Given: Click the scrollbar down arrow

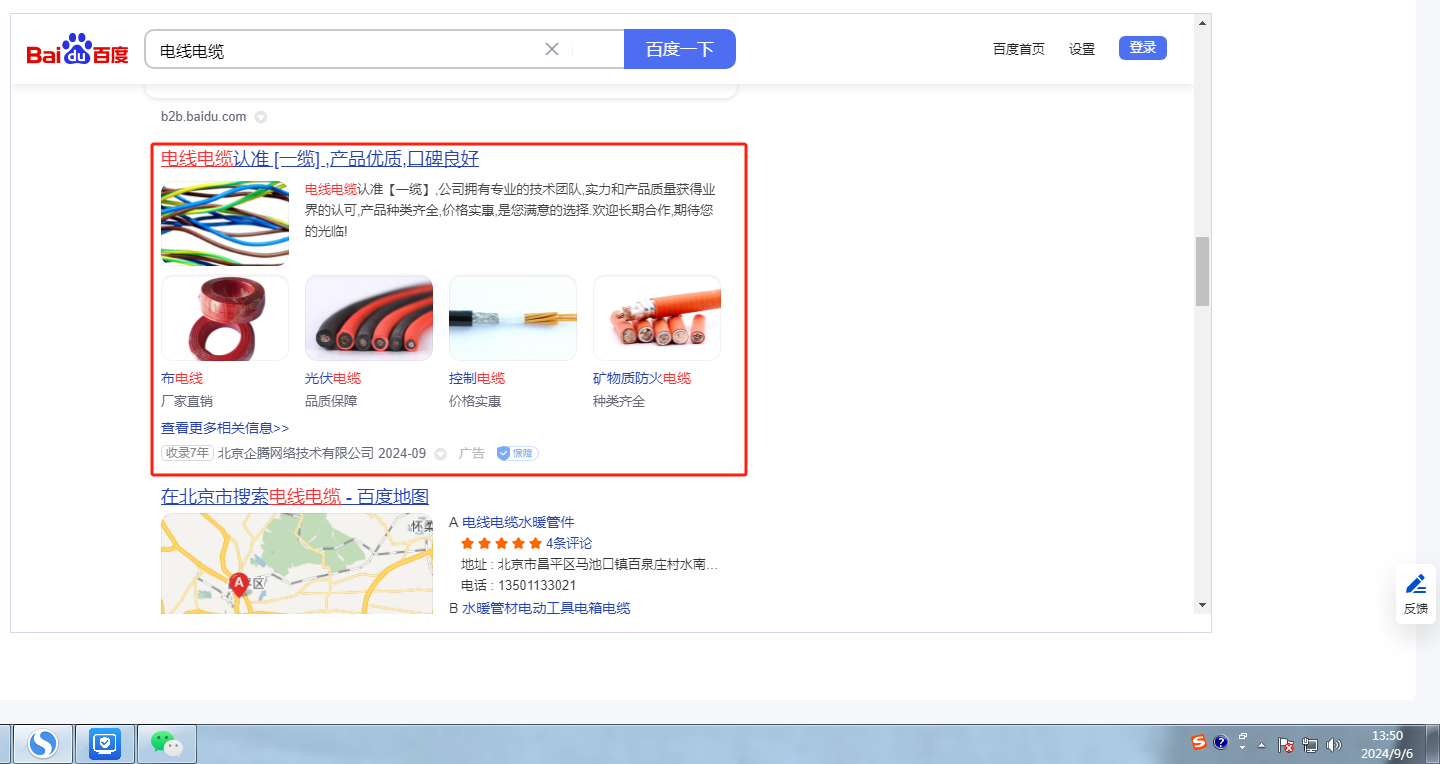Looking at the screenshot, I should tap(1203, 605).
